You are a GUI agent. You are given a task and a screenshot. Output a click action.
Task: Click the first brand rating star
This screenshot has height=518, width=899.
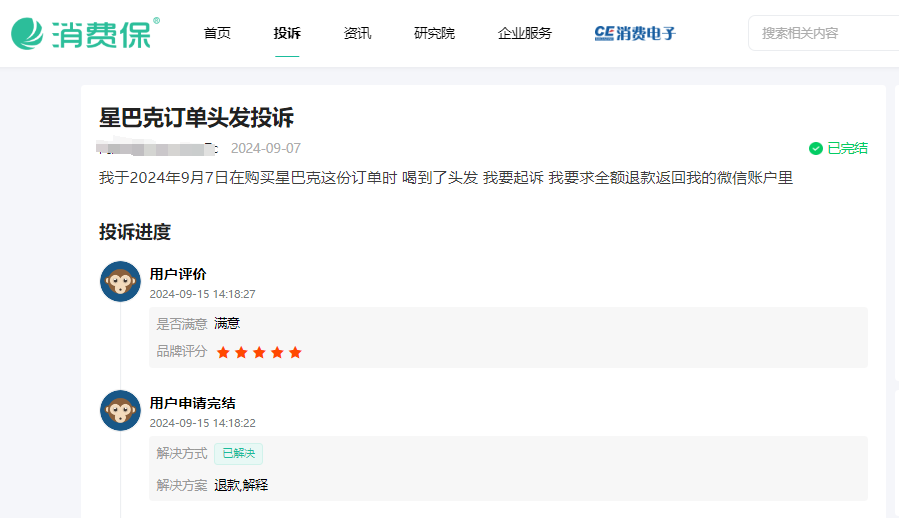click(x=223, y=352)
